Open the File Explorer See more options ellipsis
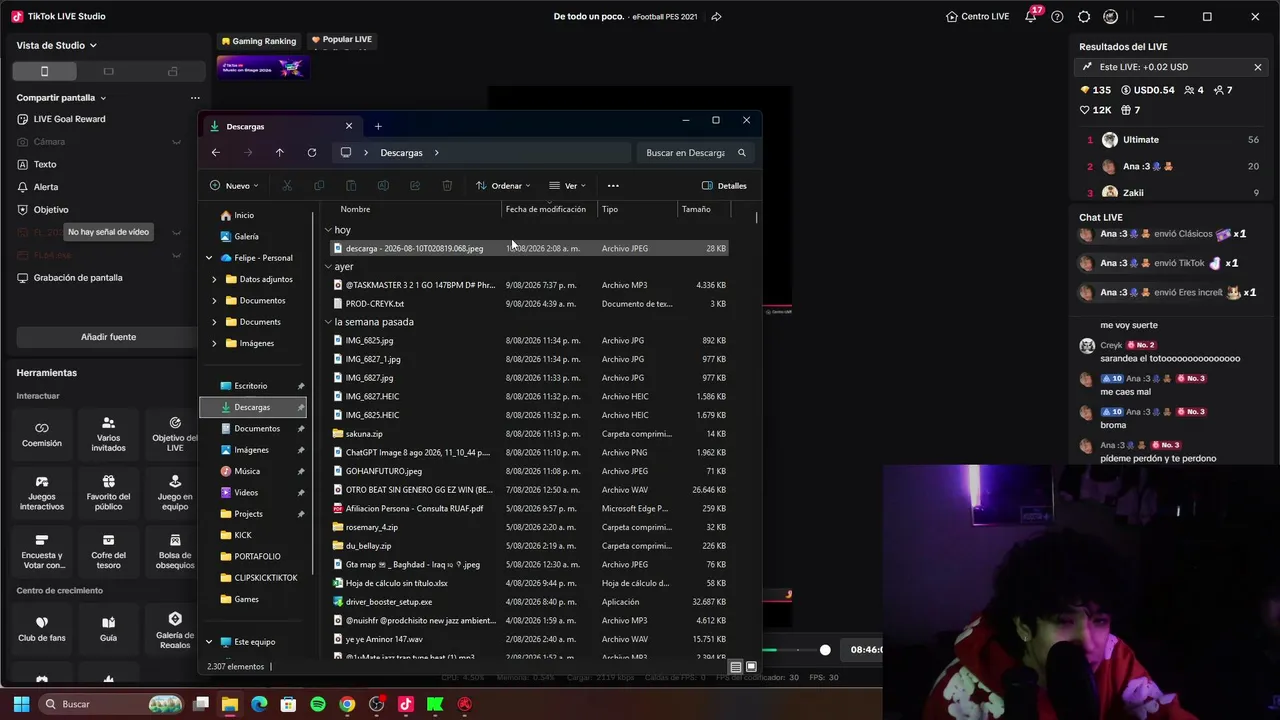The width and height of the screenshot is (1280, 720). (613, 185)
